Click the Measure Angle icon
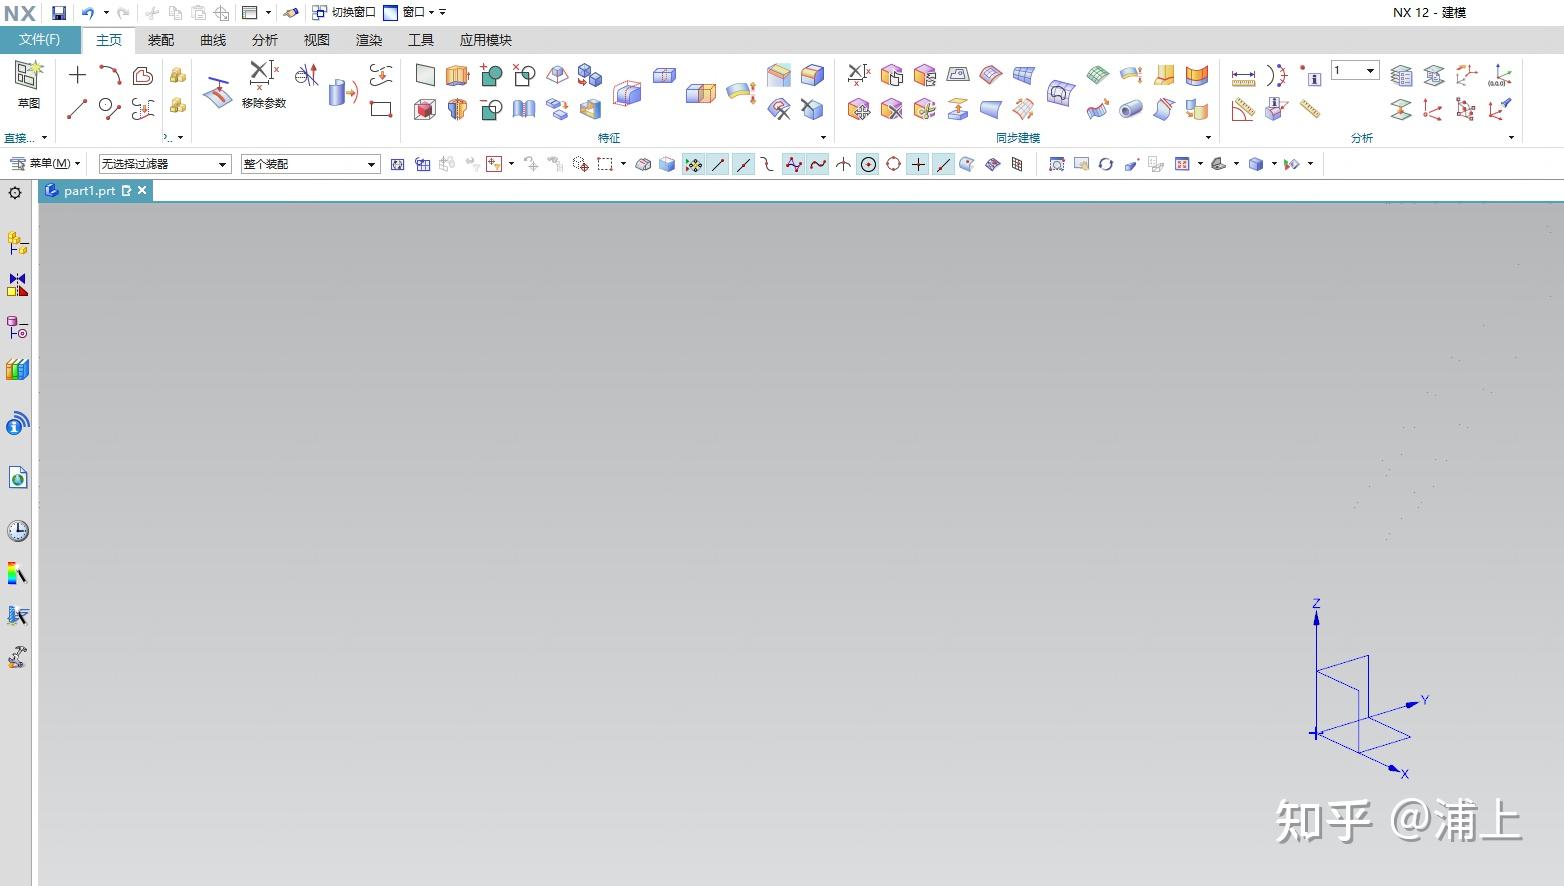 pyautogui.click(x=1243, y=109)
